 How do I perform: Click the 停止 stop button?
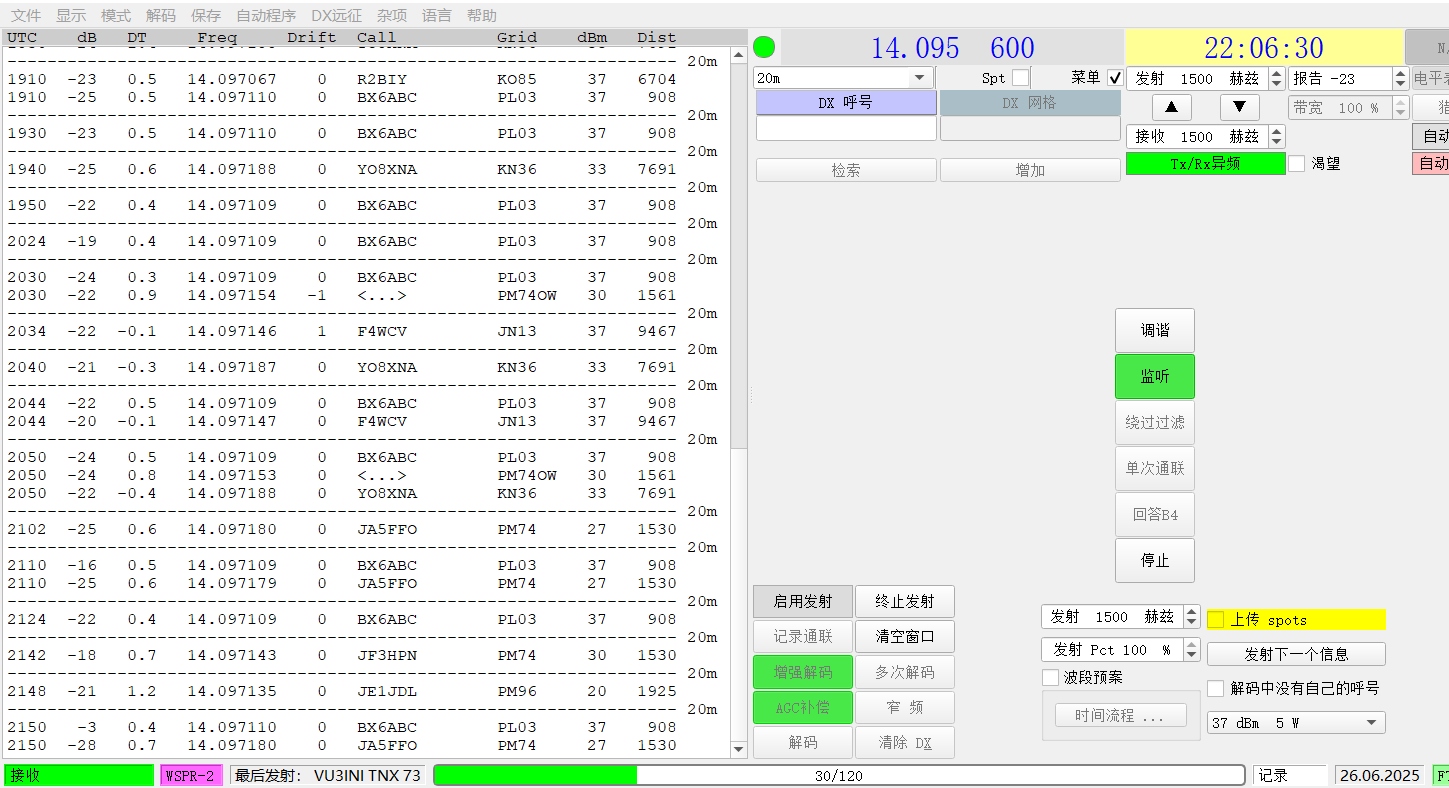click(x=1155, y=560)
